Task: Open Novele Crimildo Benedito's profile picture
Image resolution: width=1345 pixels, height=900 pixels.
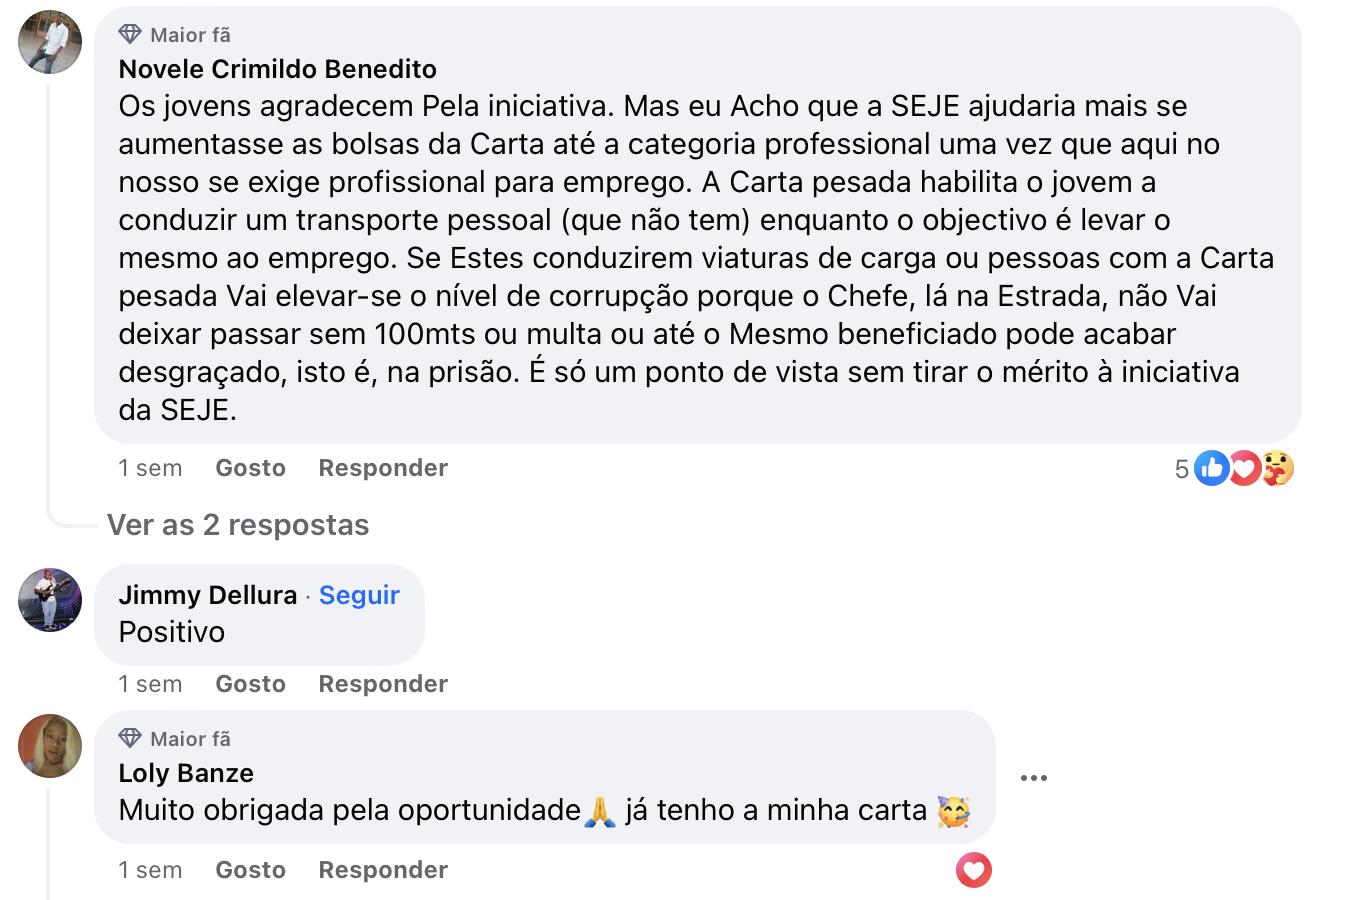Action: coord(50,42)
